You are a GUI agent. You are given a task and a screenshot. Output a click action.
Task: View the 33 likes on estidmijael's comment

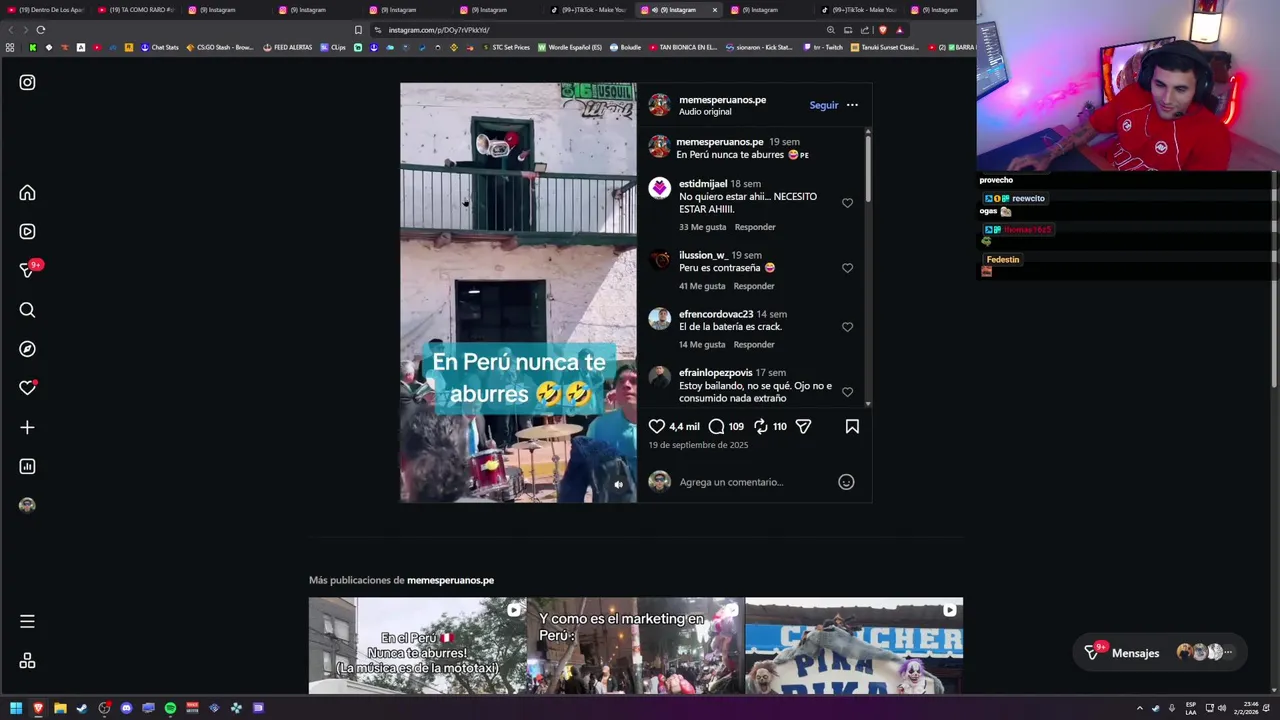(x=702, y=227)
